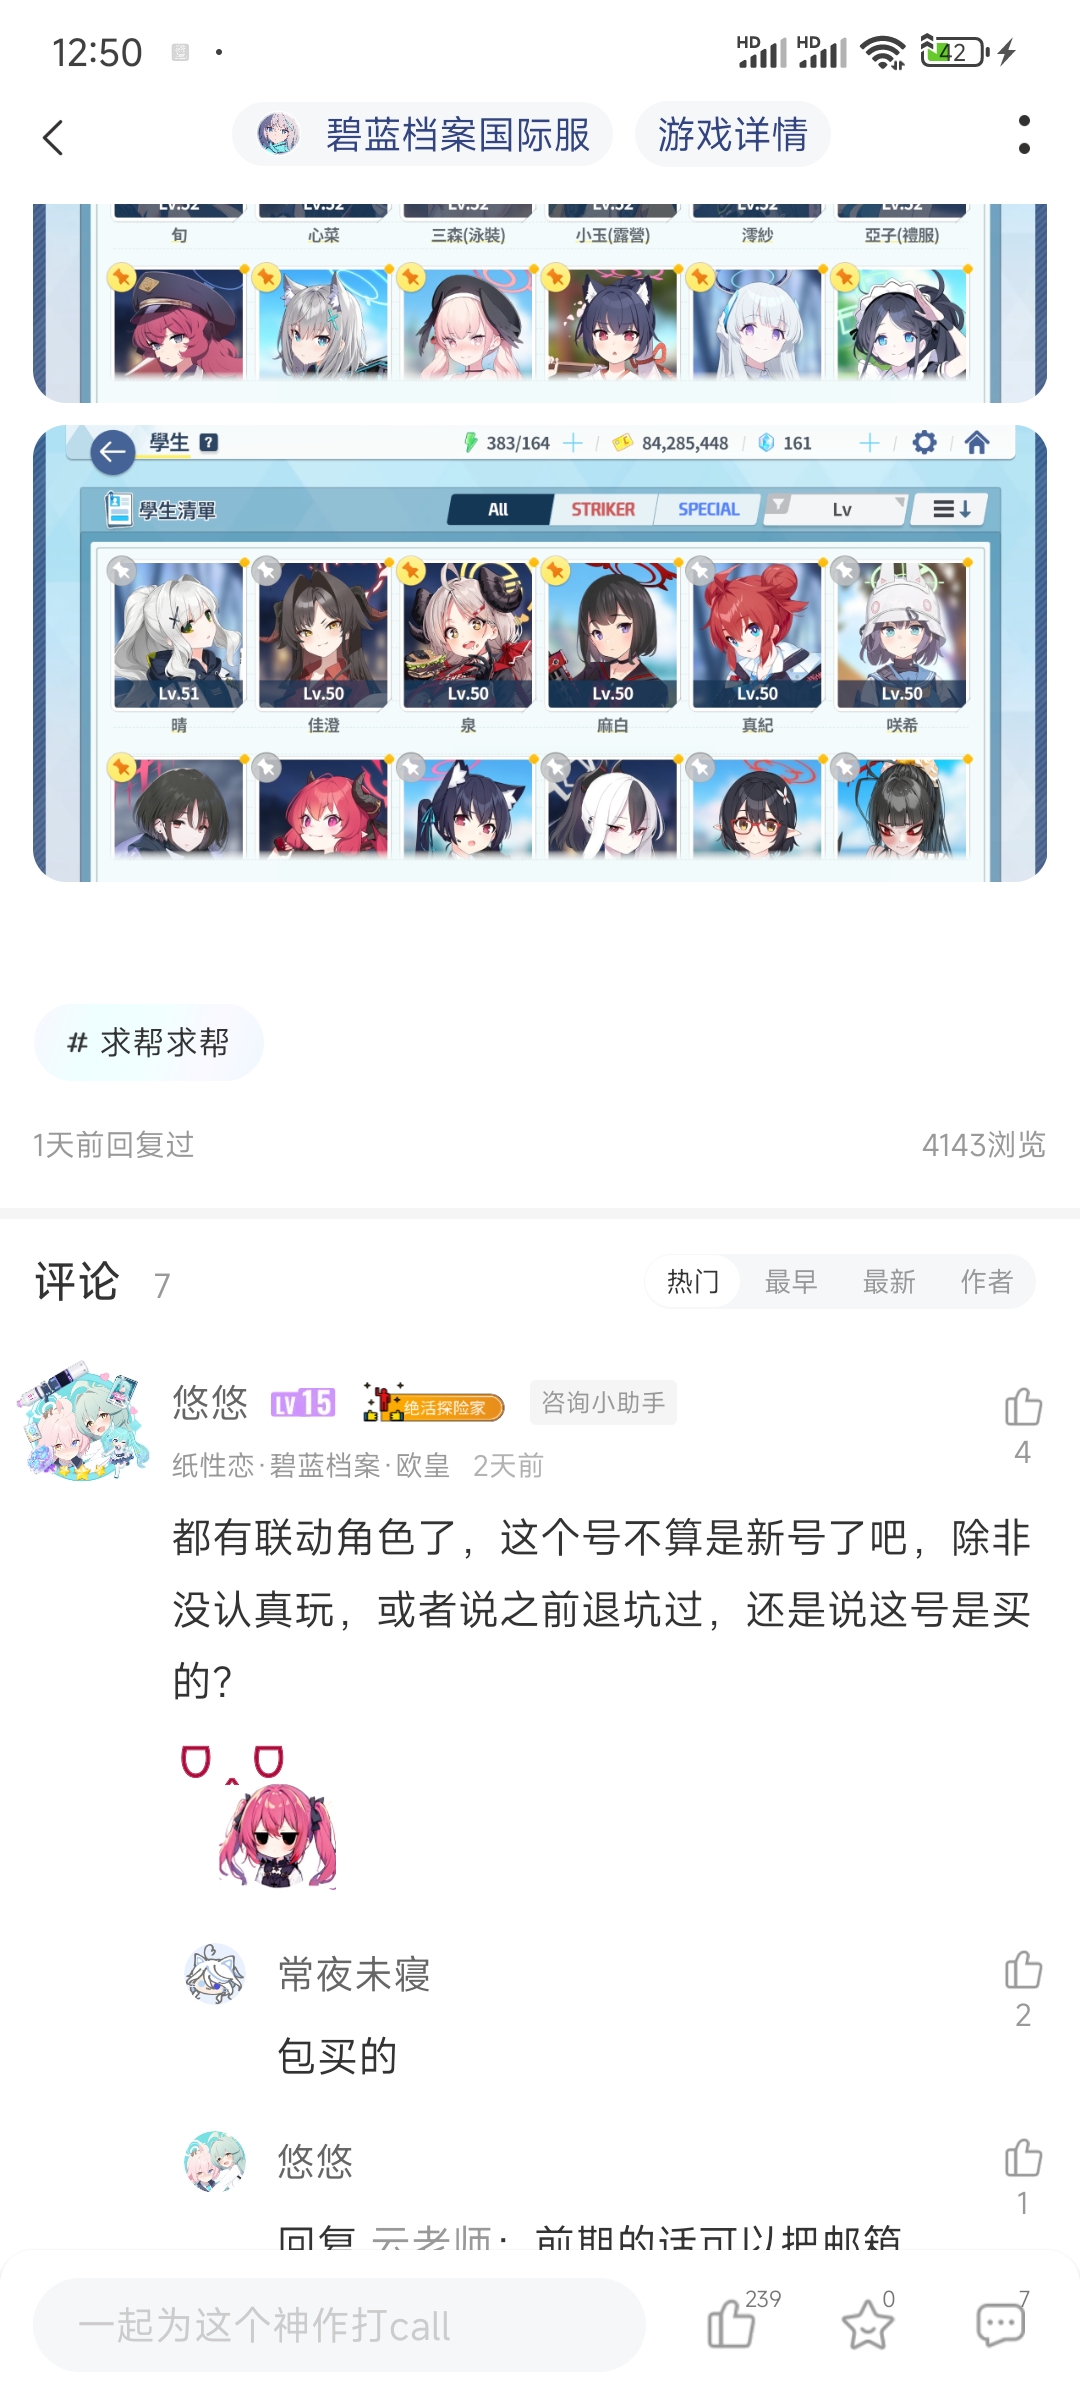
Task: Open the three-dot more options menu
Action: (x=1023, y=135)
